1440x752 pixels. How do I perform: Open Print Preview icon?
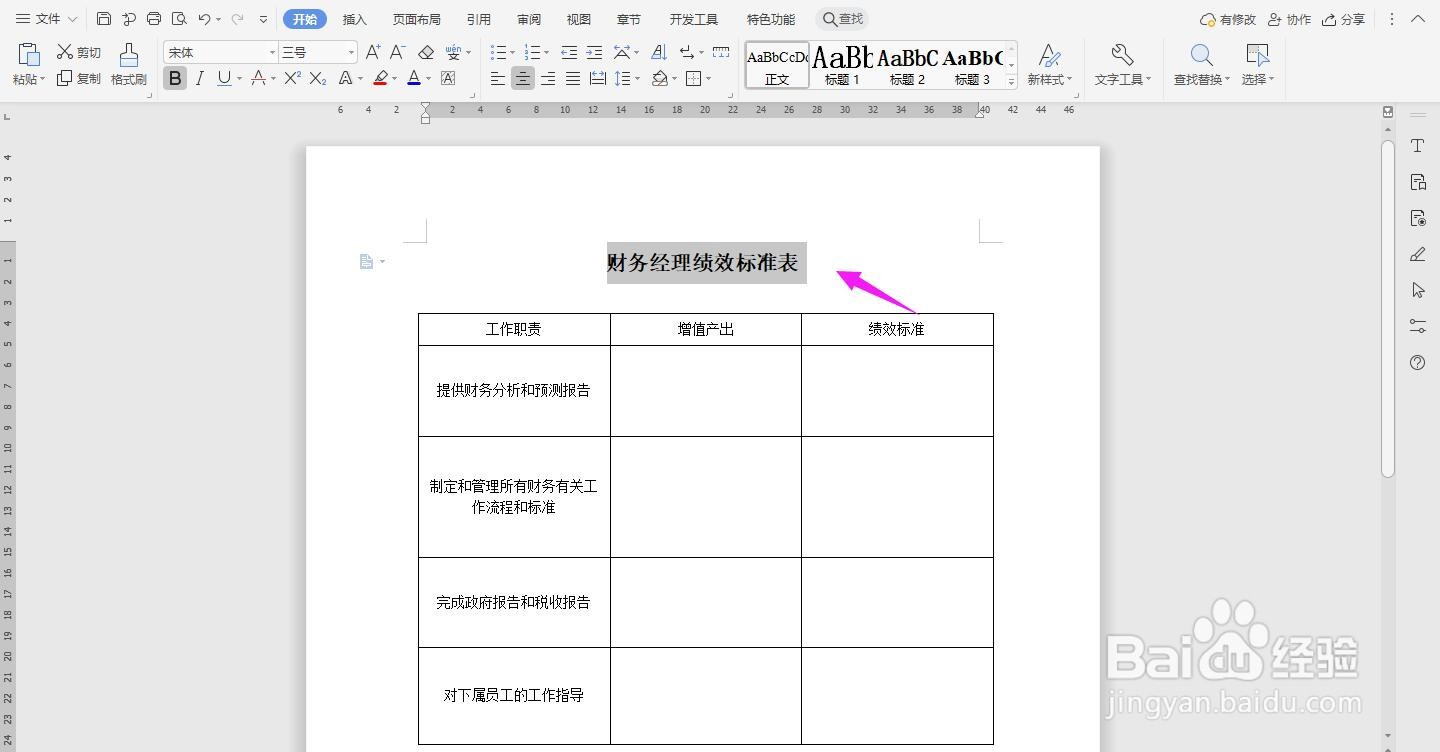pos(179,19)
